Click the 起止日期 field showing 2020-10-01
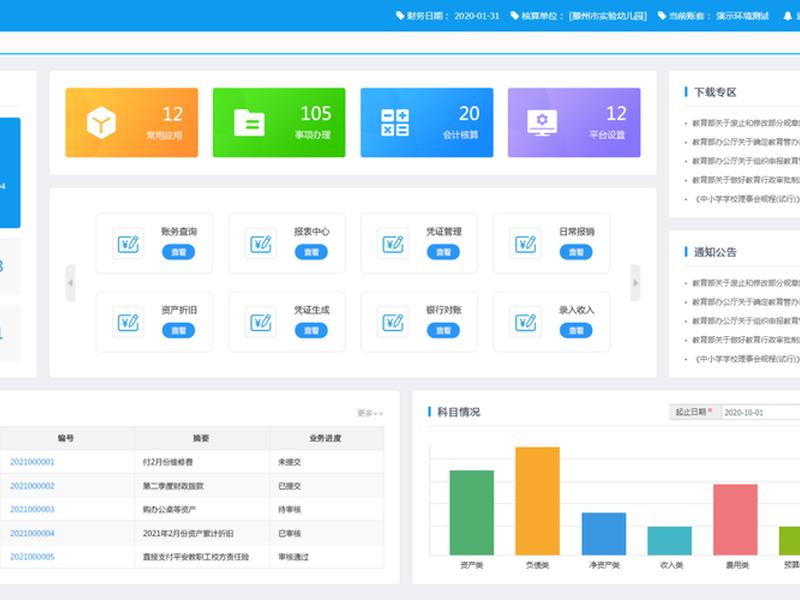 [x=760, y=412]
